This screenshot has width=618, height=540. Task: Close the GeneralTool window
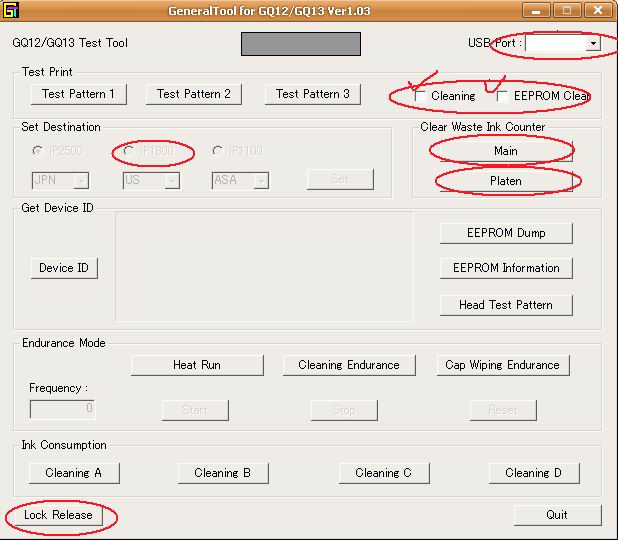pyautogui.click(x=598, y=10)
